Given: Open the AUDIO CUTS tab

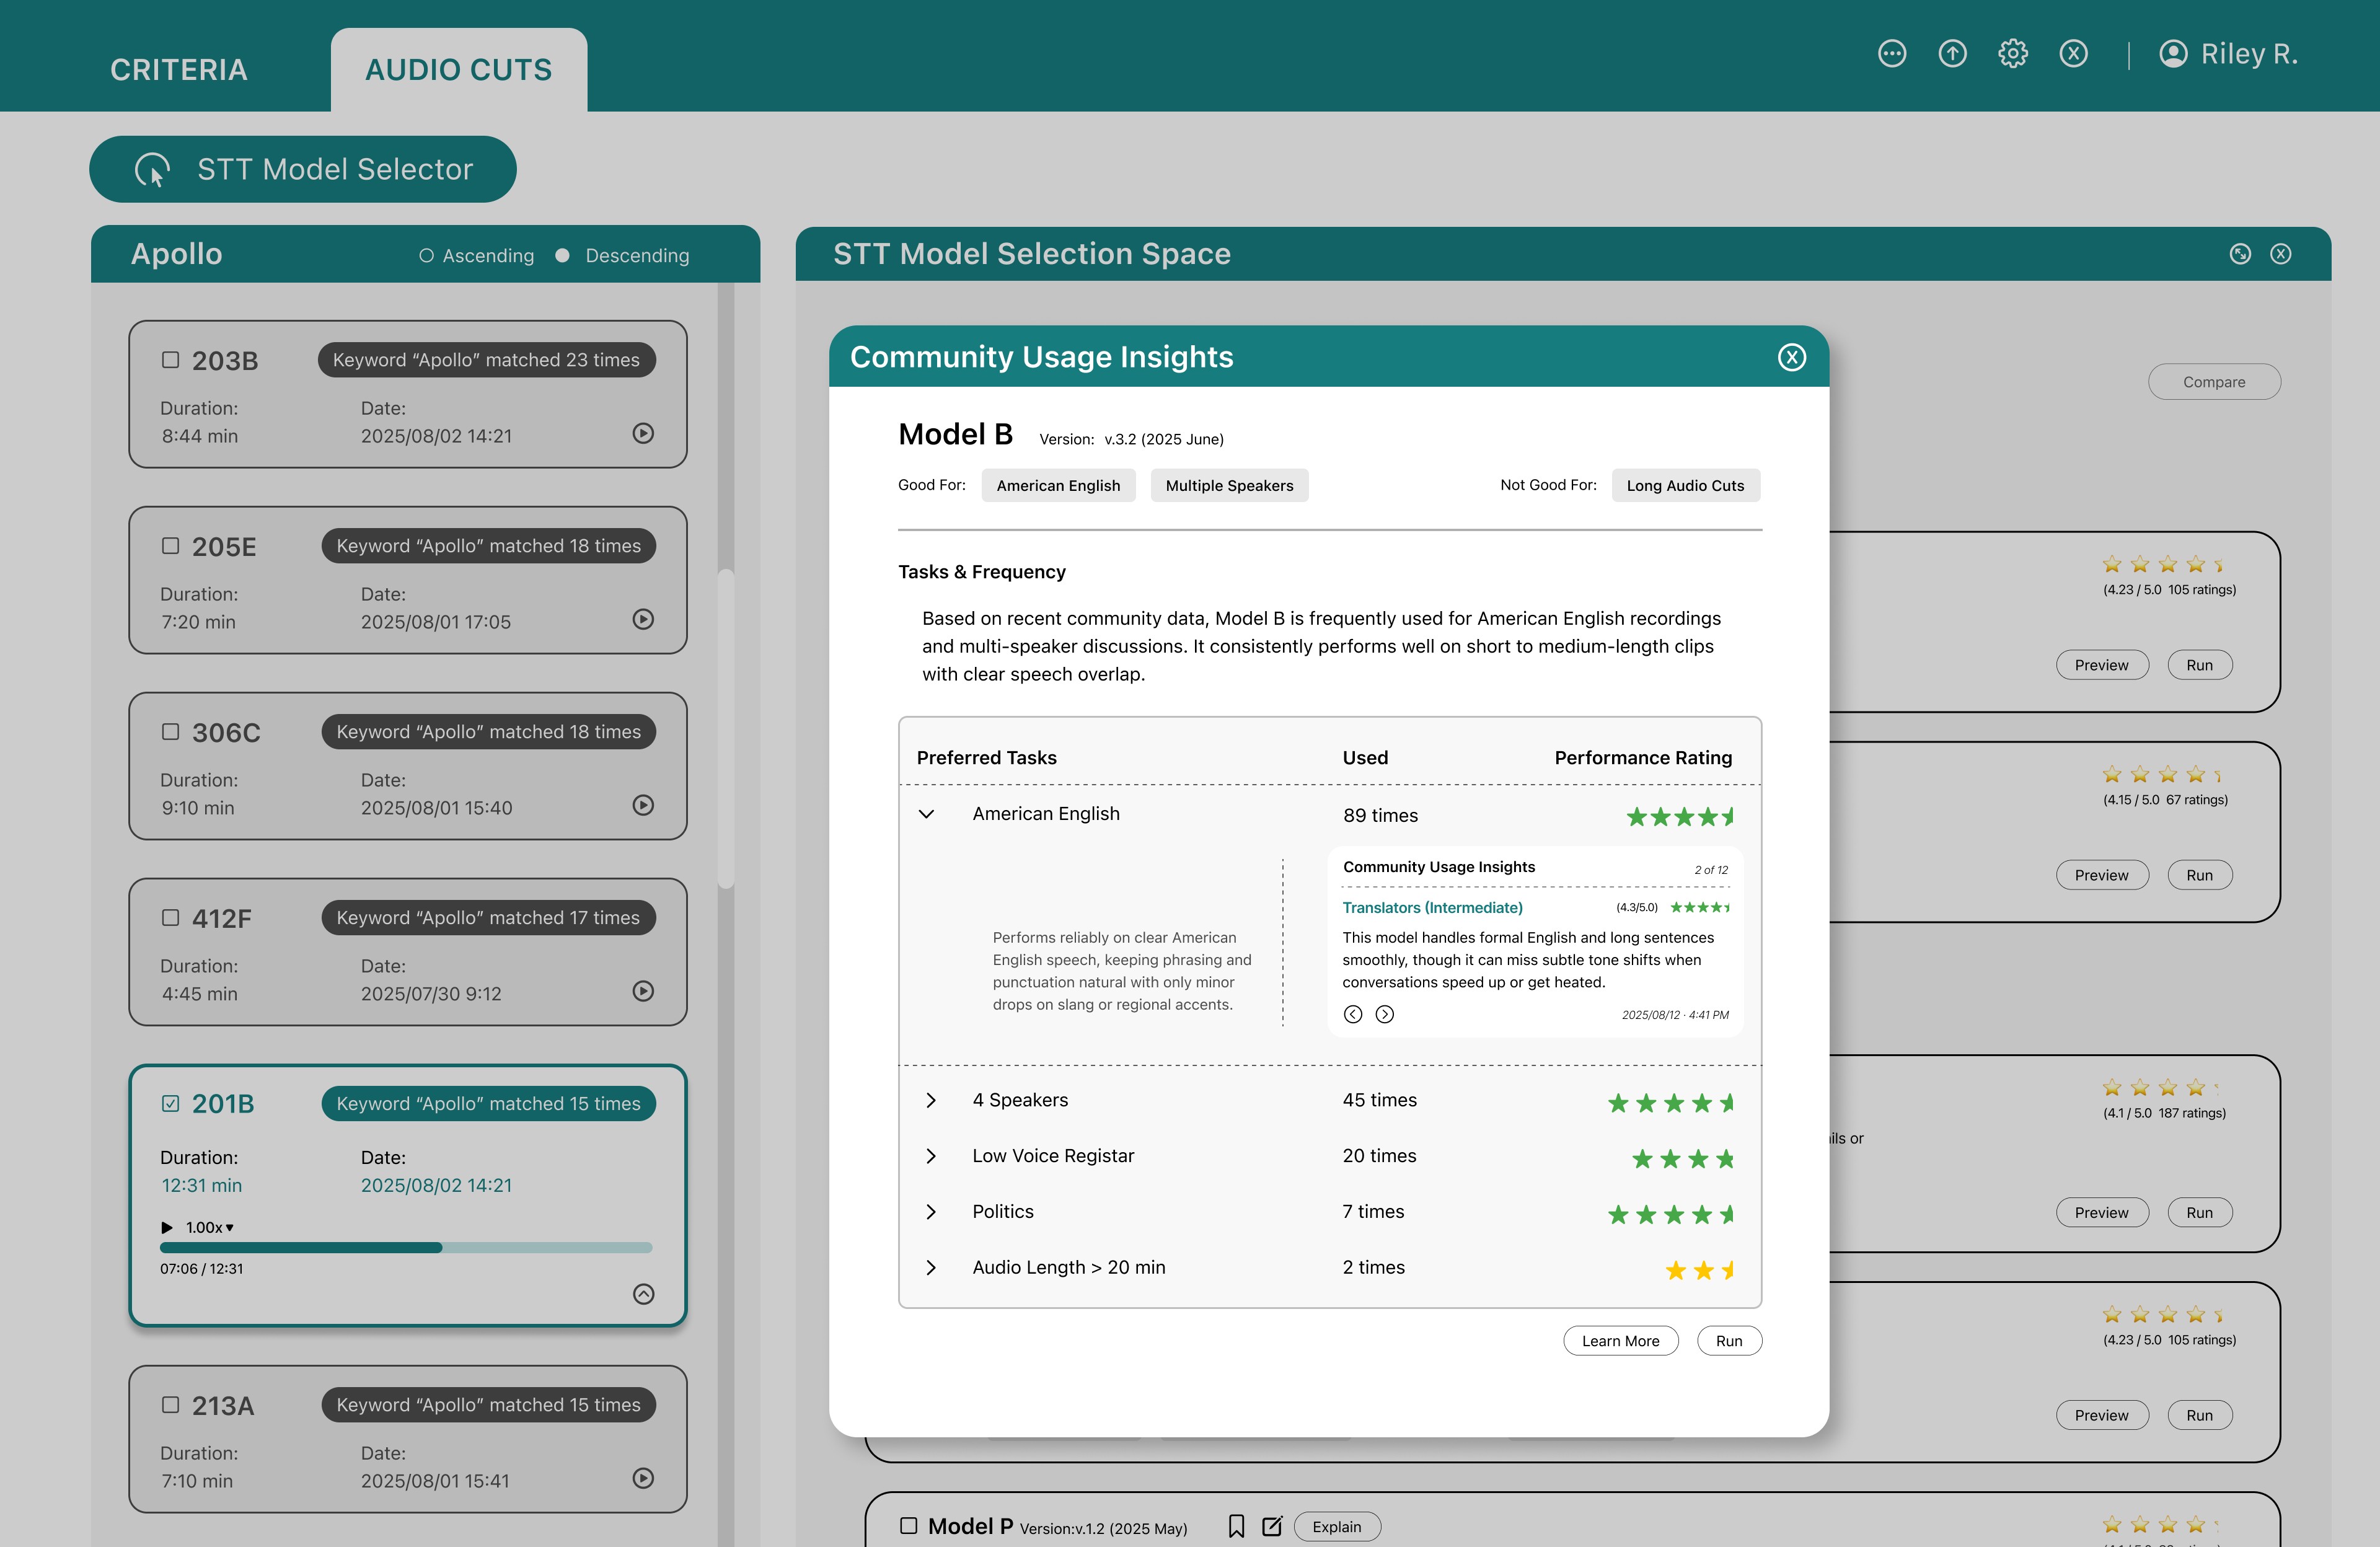Looking at the screenshot, I should [458, 70].
